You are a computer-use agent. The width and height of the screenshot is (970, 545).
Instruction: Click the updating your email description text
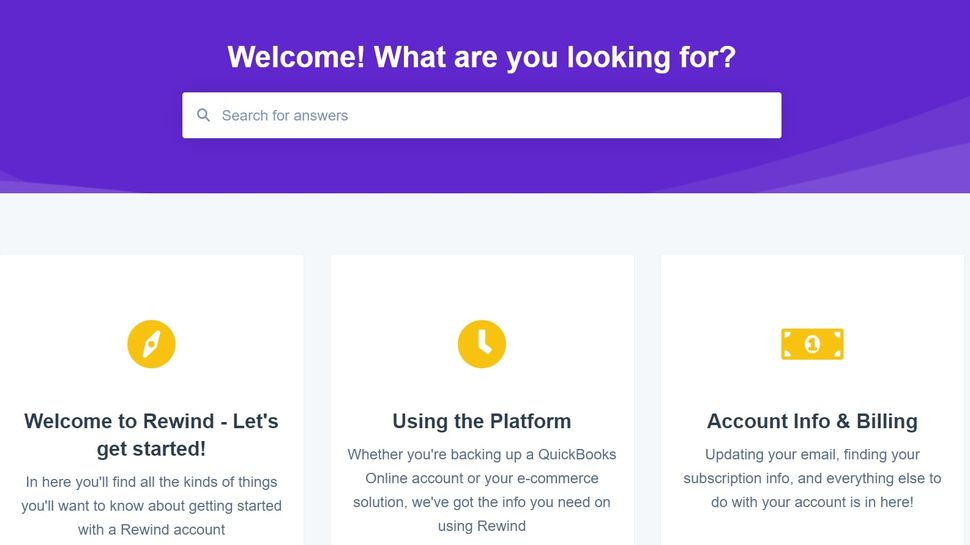812,454
